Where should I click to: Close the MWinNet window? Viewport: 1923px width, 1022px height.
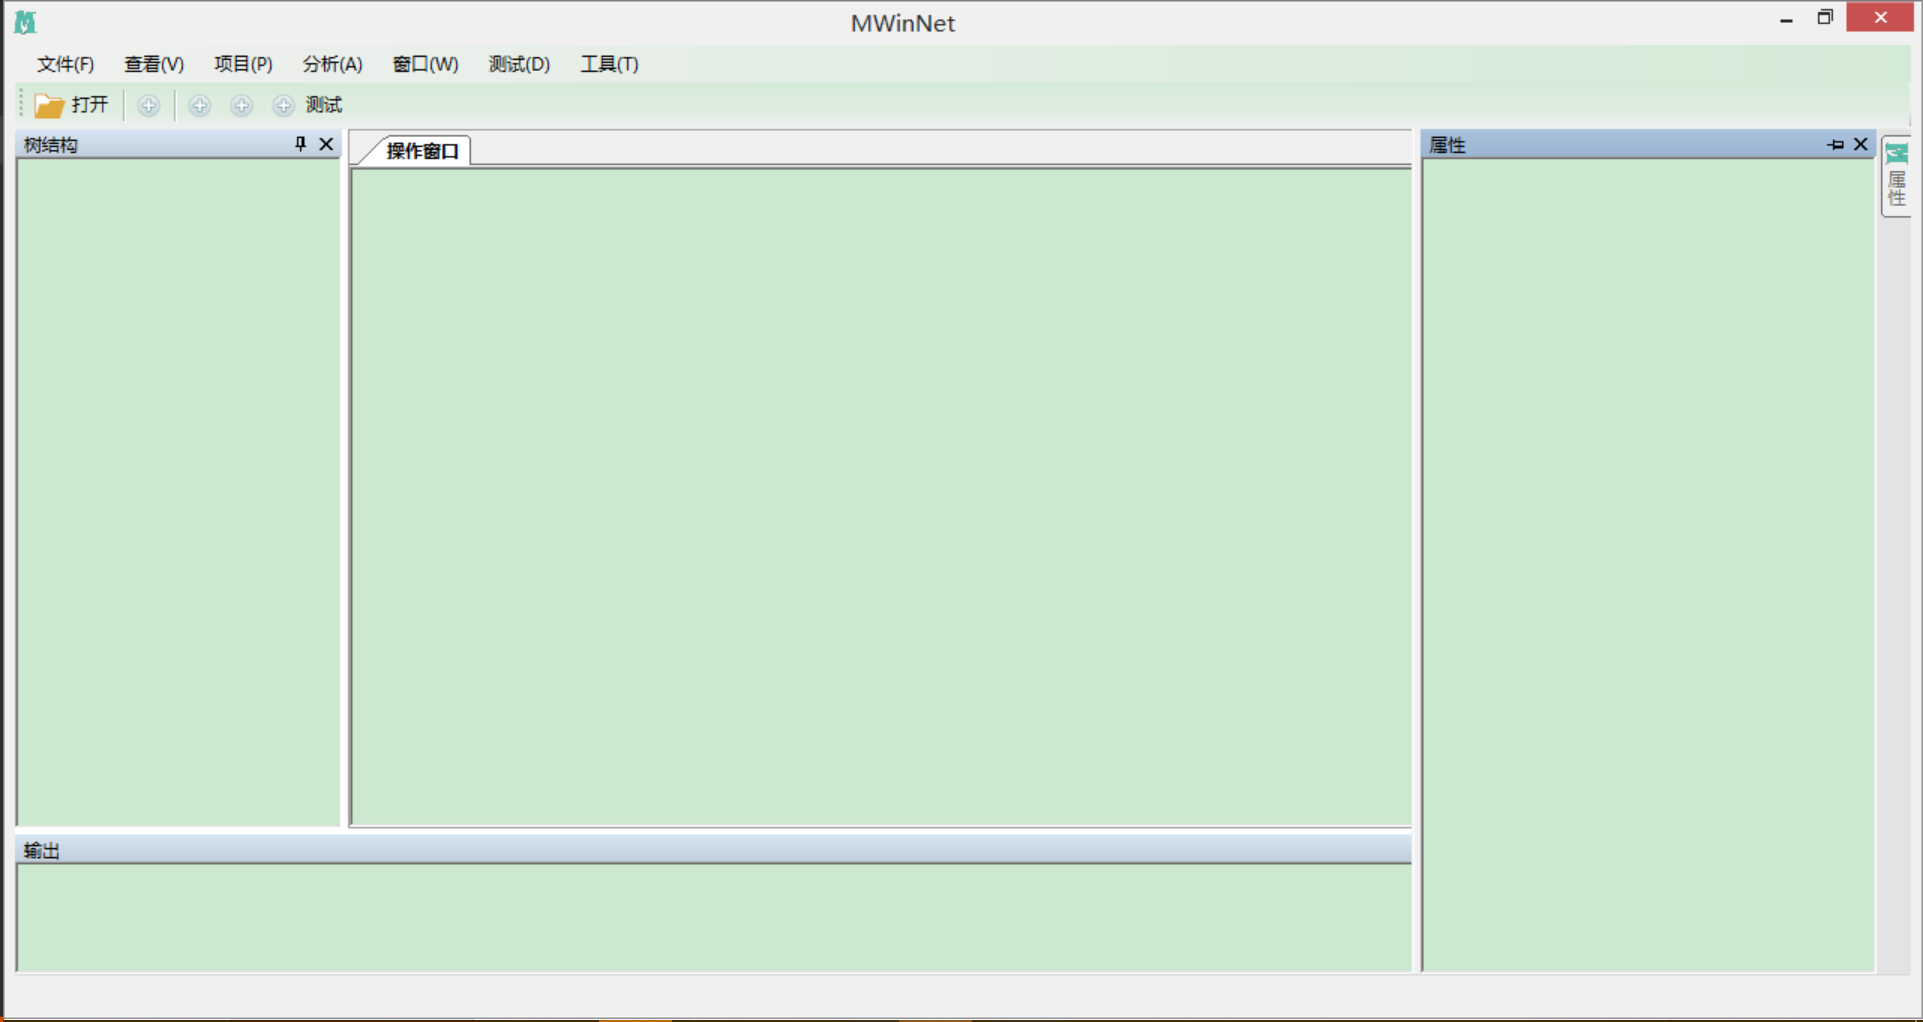click(x=1880, y=17)
